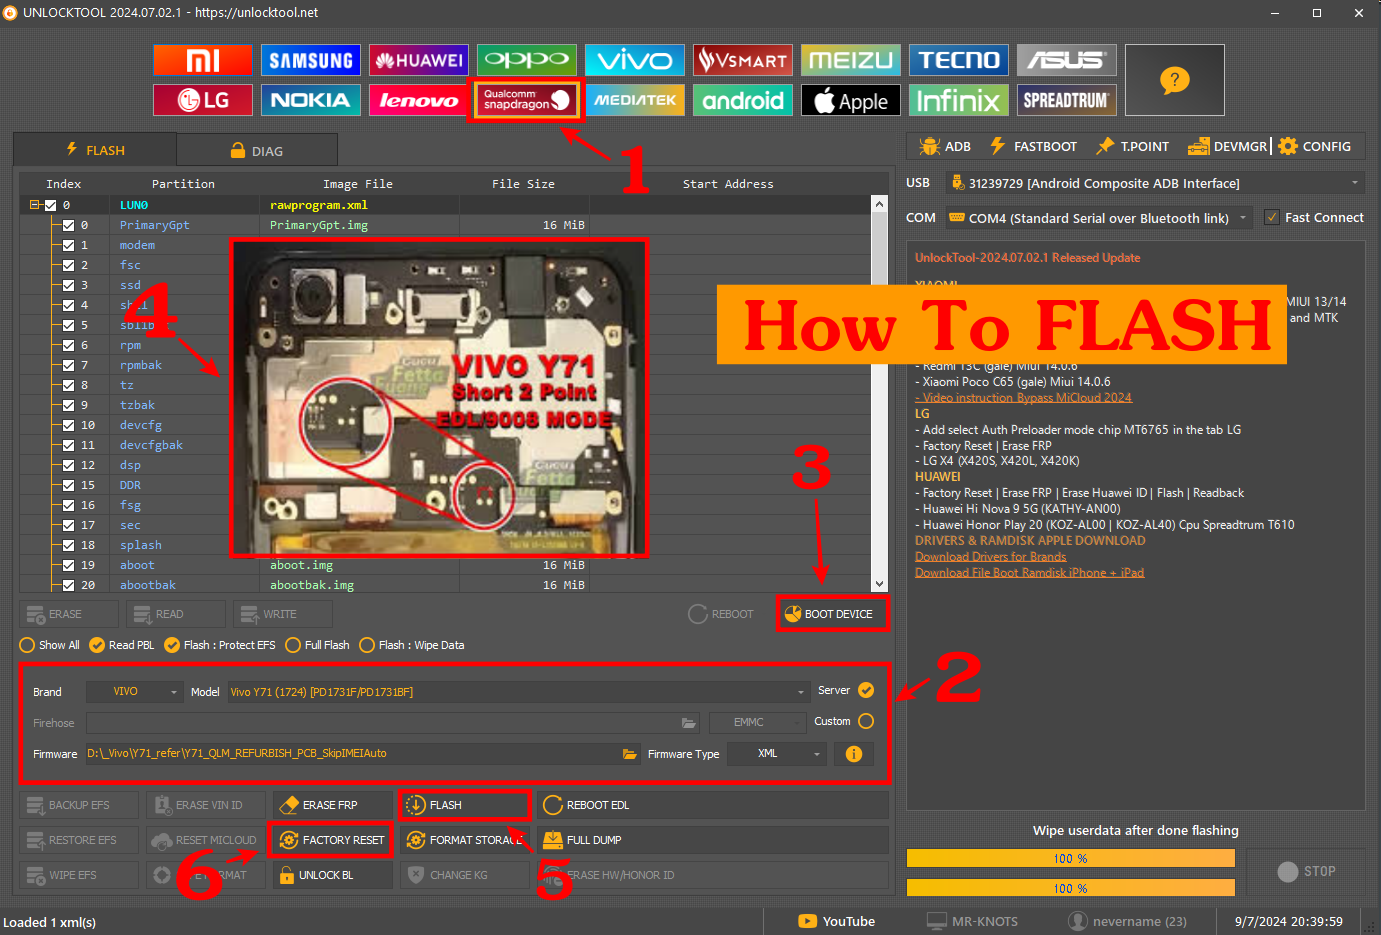Viewport: 1381px width, 935px height.
Task: Toggle the LUN0 root checkbox
Action: 50,205
